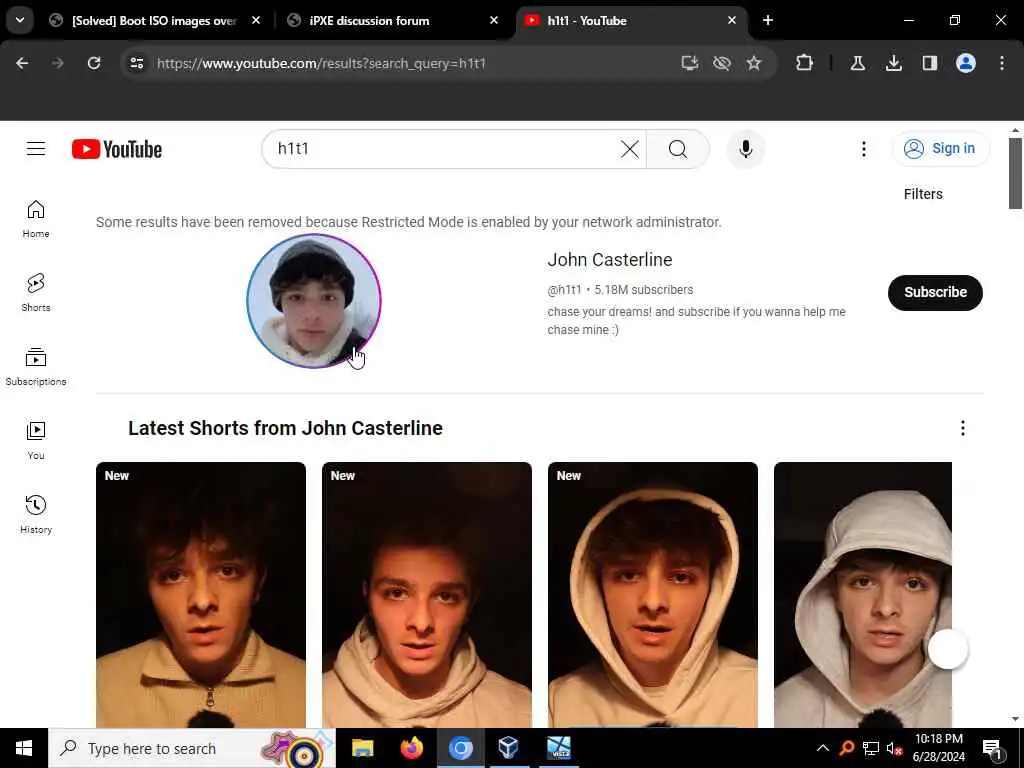Open the VirtualBox cube taskbar icon
This screenshot has width=1024, height=768.
click(x=508, y=748)
